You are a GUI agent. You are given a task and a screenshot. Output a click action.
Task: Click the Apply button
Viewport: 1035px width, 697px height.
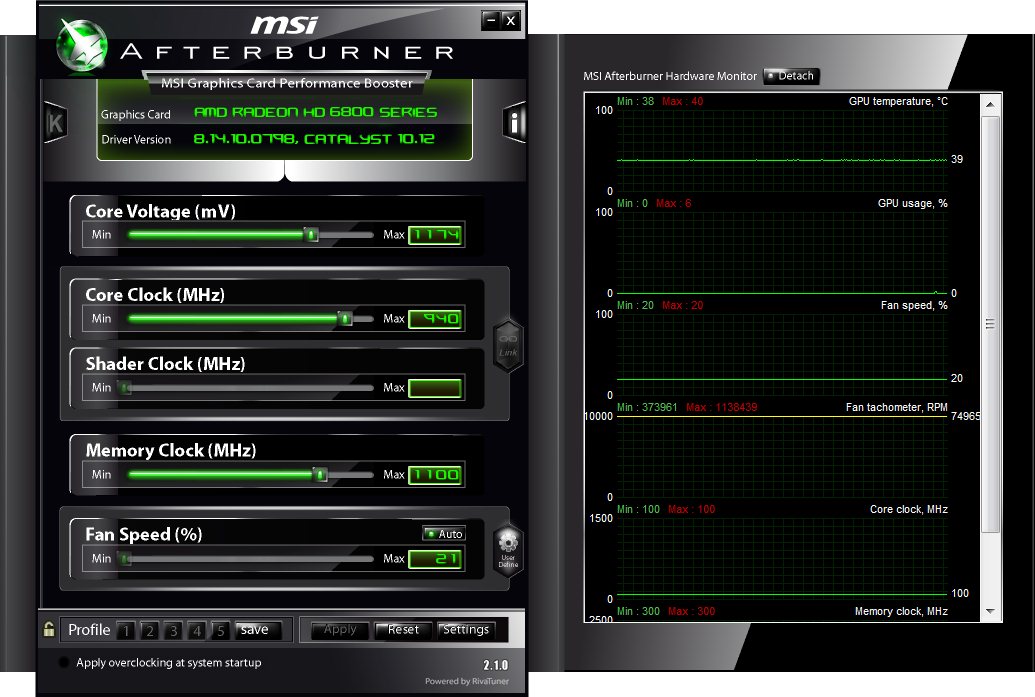[340, 630]
